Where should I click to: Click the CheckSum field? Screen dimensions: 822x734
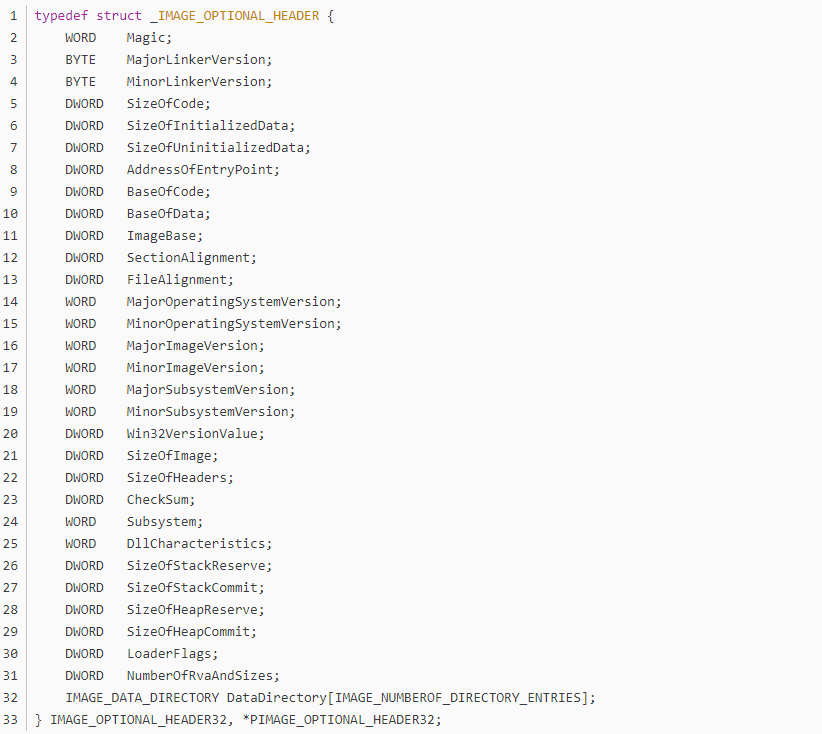157,500
